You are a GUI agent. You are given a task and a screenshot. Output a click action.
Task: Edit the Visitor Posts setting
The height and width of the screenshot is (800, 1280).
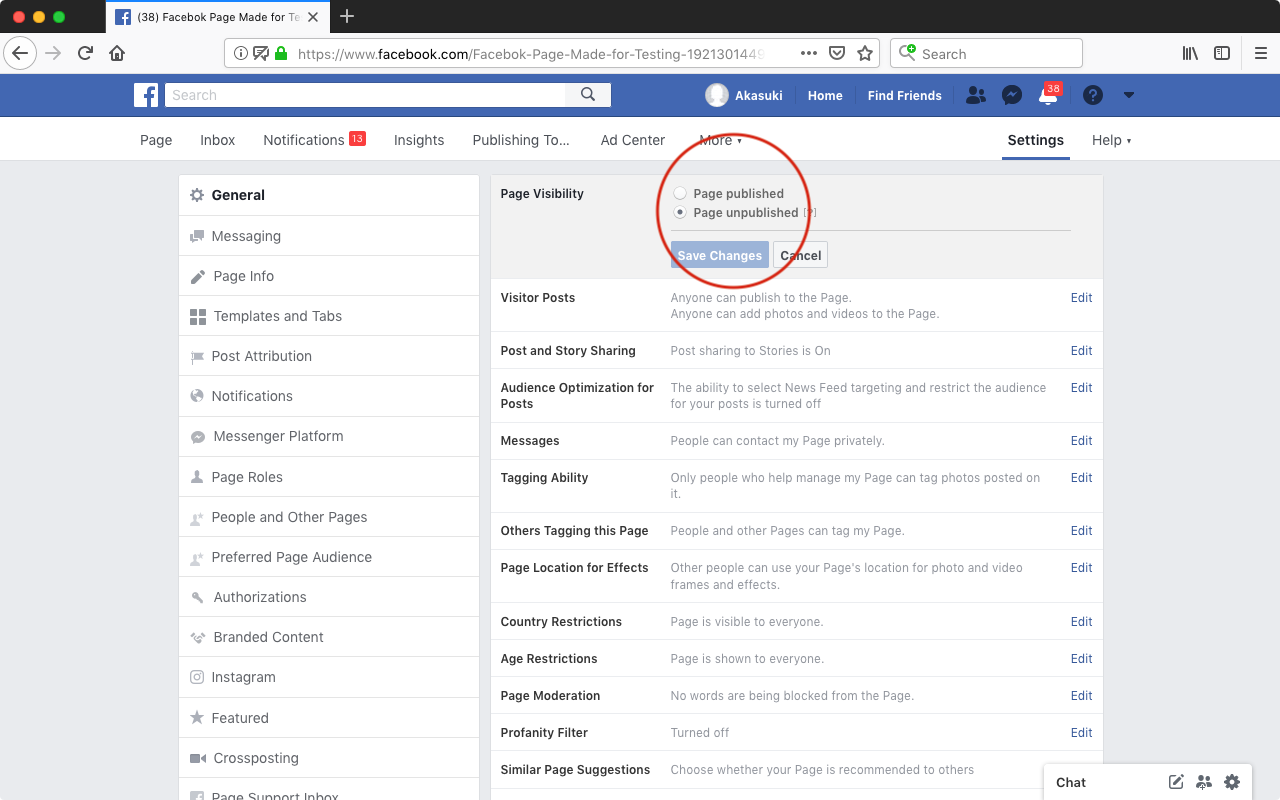[x=1081, y=297]
